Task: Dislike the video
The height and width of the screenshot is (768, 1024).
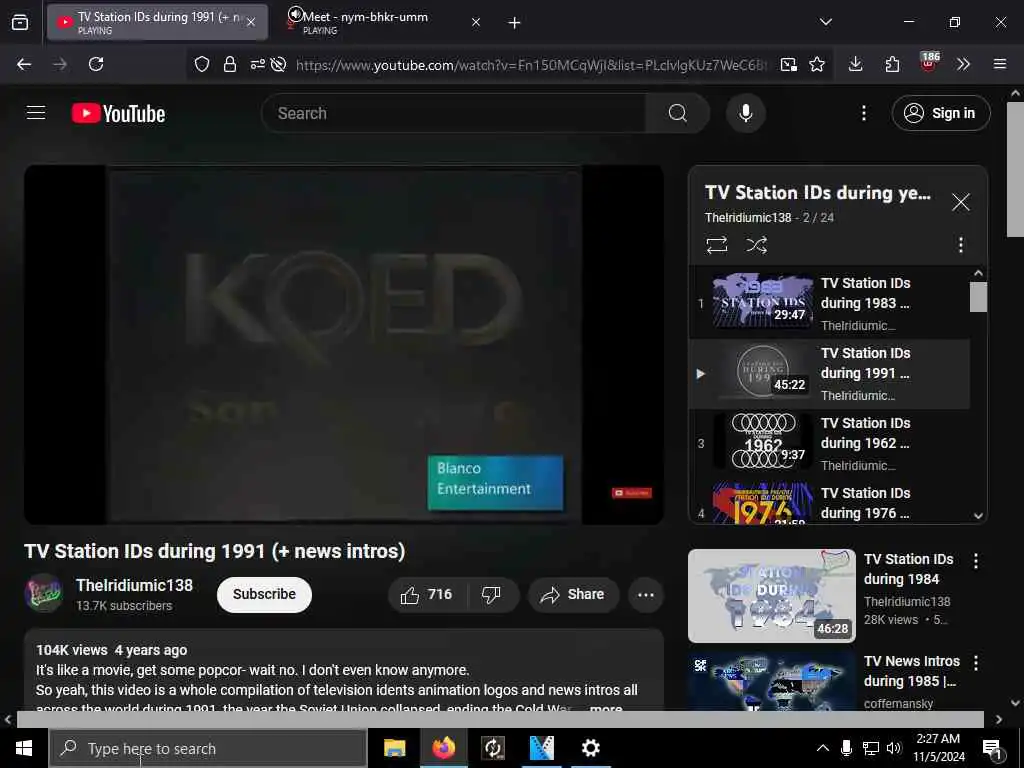Action: [492, 594]
